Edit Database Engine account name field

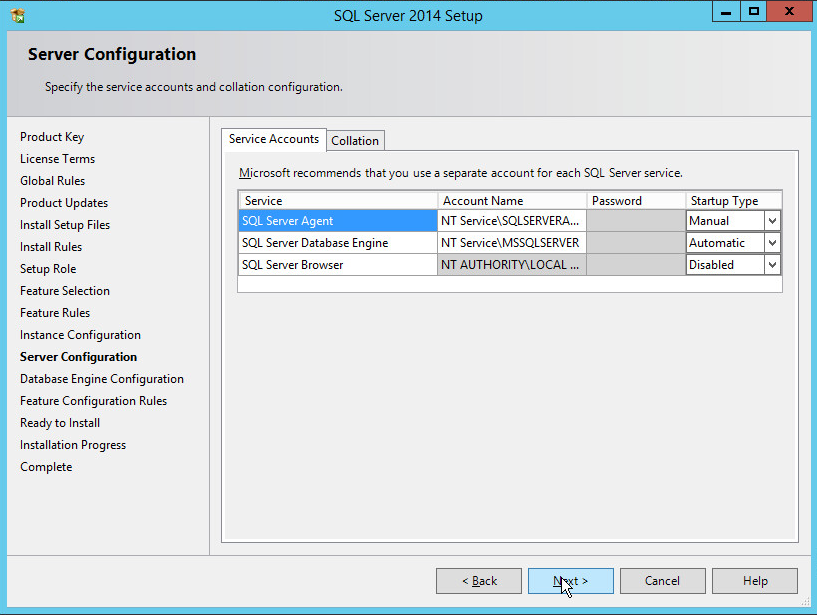[x=511, y=243]
